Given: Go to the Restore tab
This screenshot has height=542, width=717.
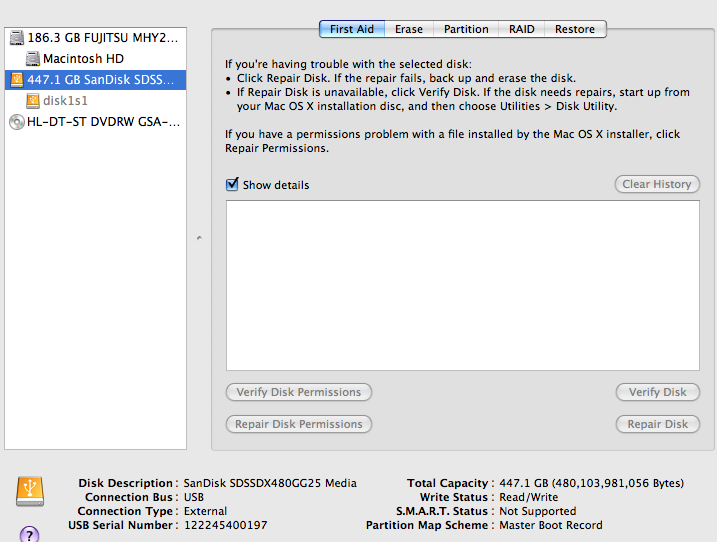Looking at the screenshot, I should pyautogui.click(x=575, y=30).
